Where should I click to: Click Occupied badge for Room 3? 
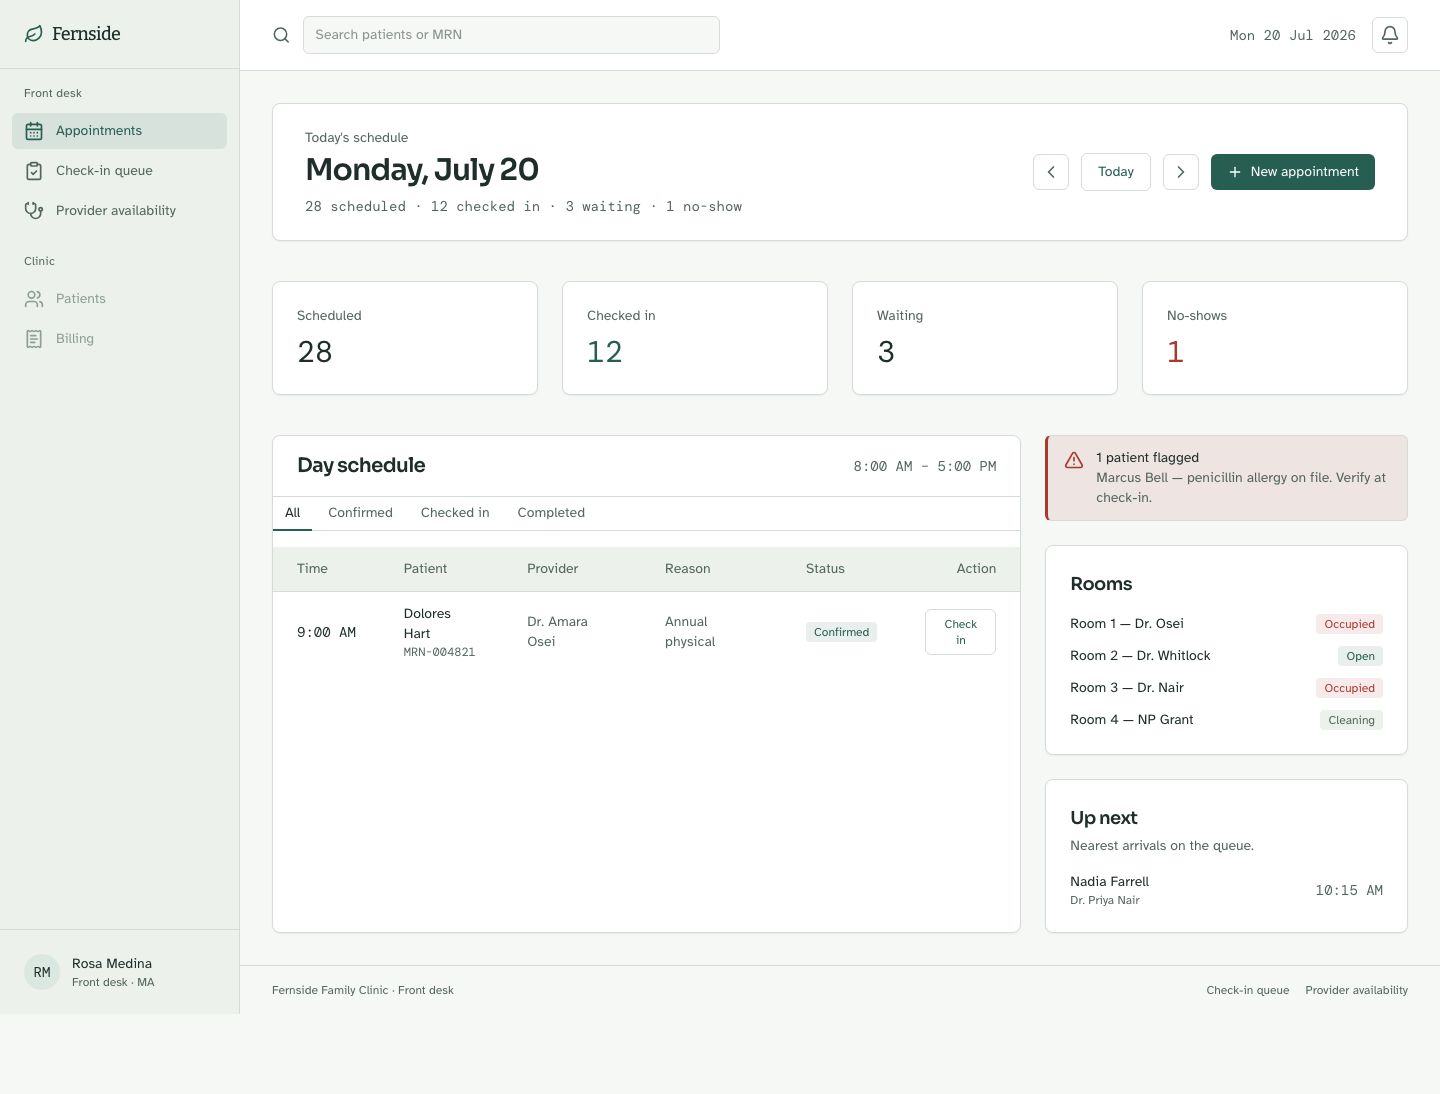(1349, 688)
